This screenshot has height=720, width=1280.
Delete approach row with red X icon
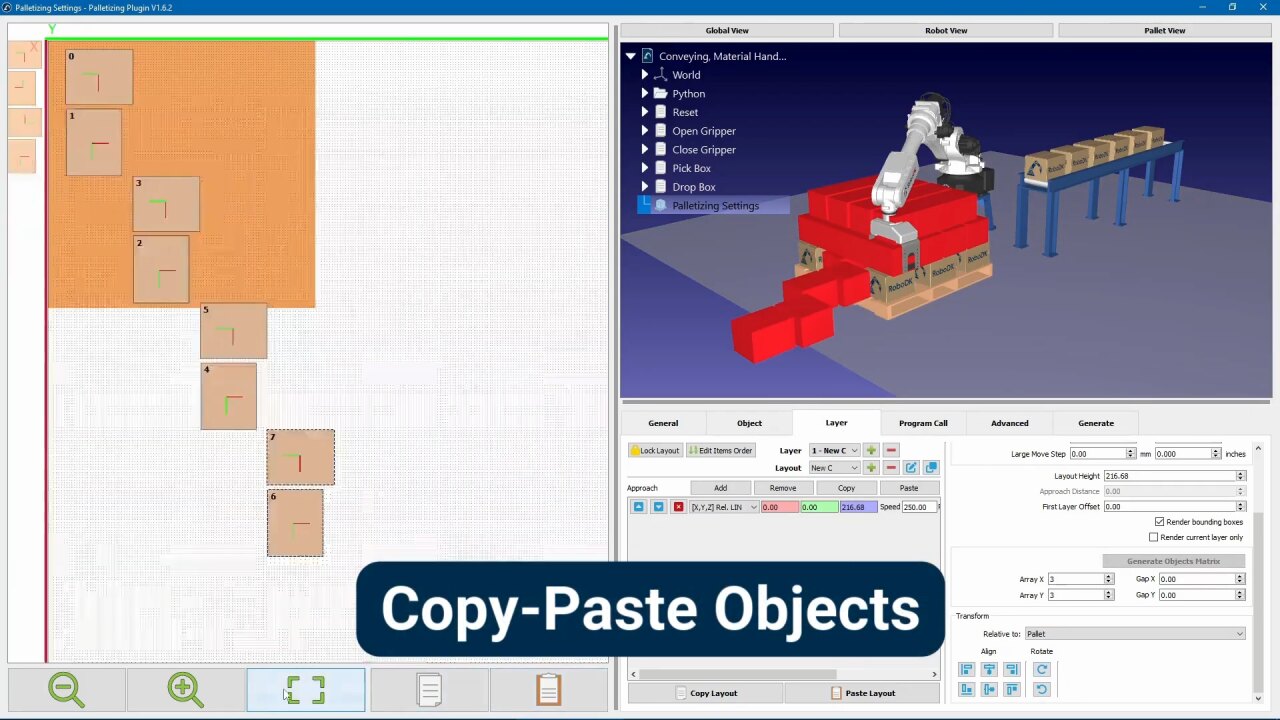[678, 507]
